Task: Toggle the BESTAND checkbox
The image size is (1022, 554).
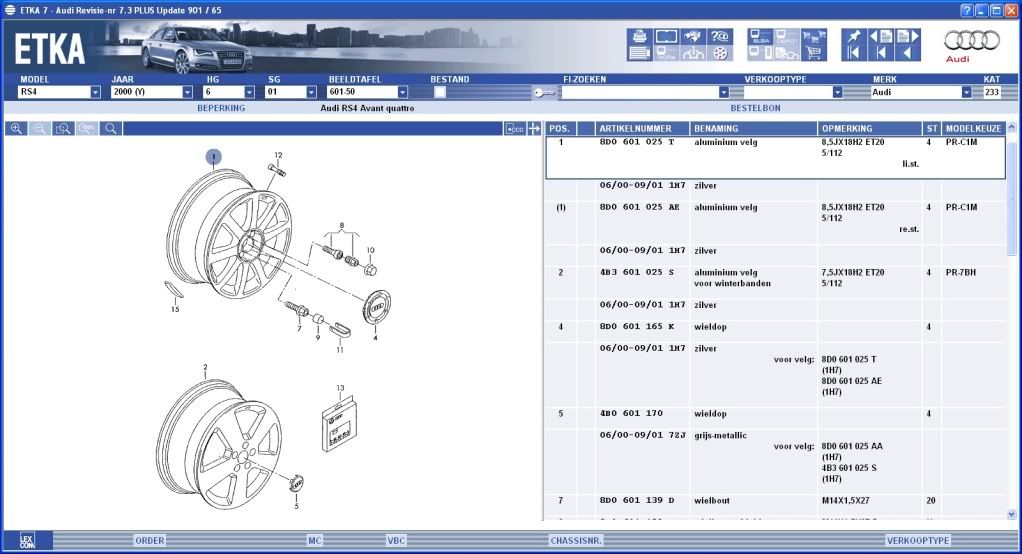Action: [x=440, y=92]
